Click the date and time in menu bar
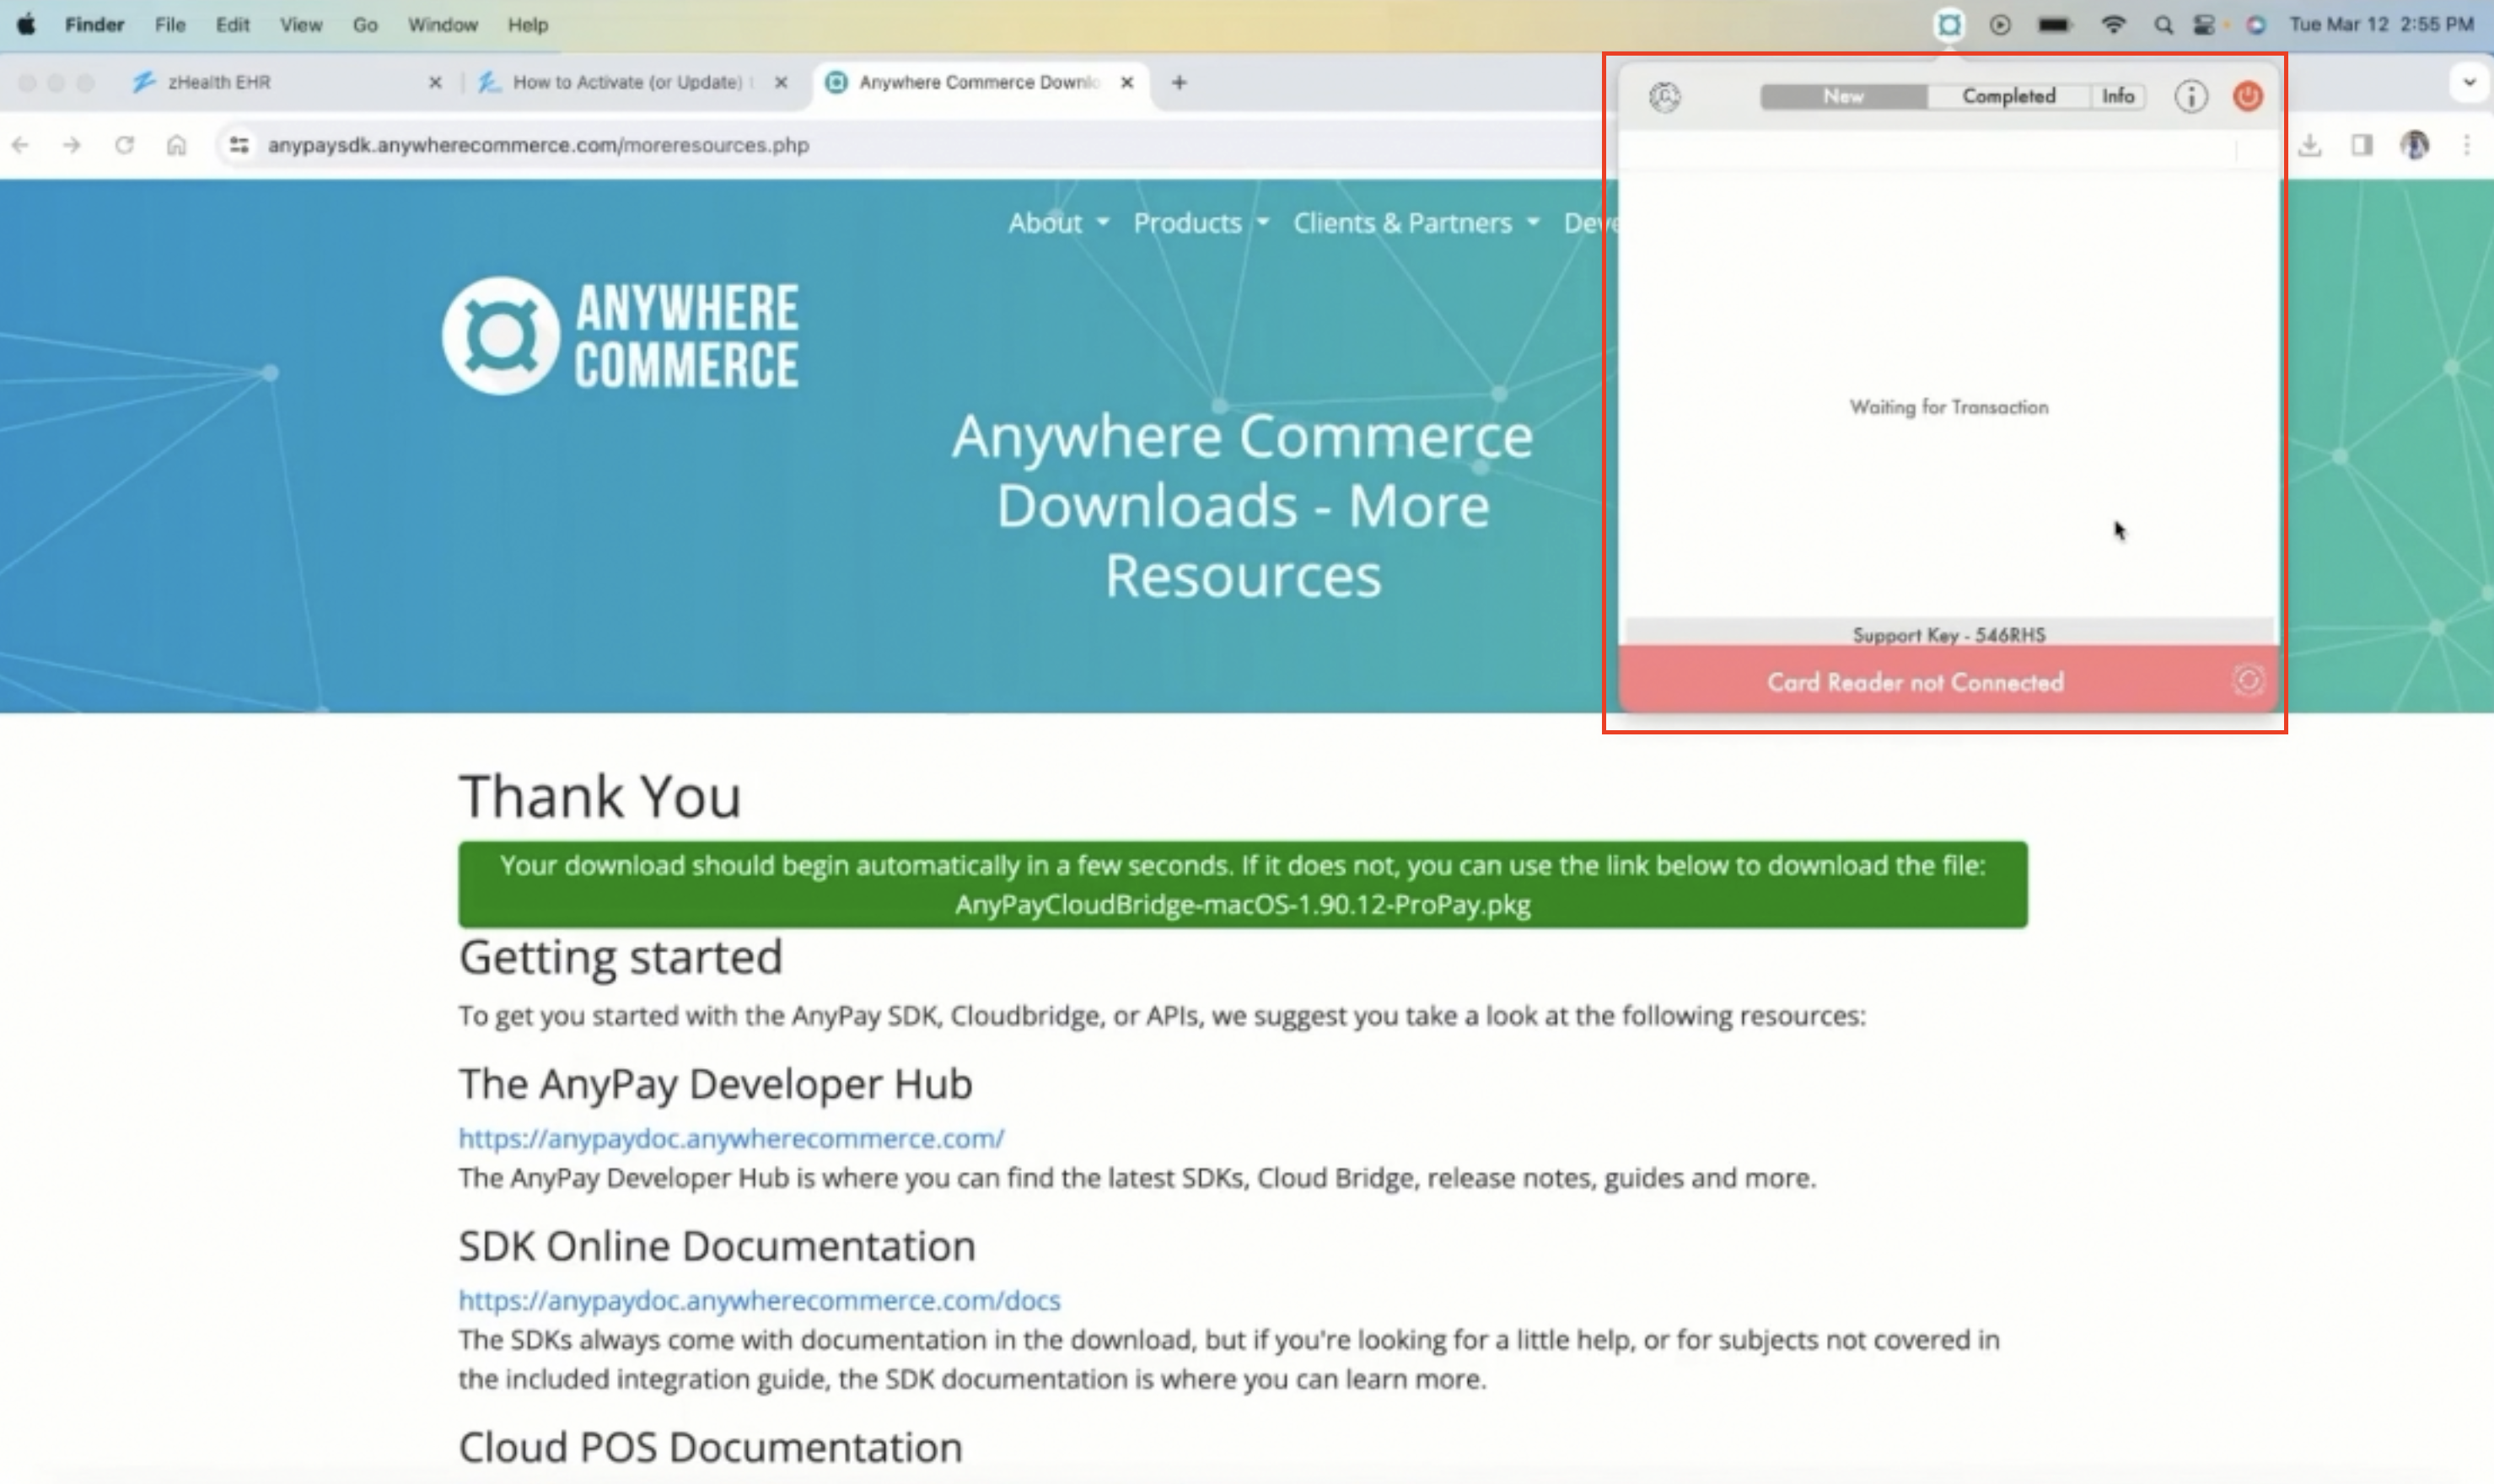 click(x=2381, y=25)
